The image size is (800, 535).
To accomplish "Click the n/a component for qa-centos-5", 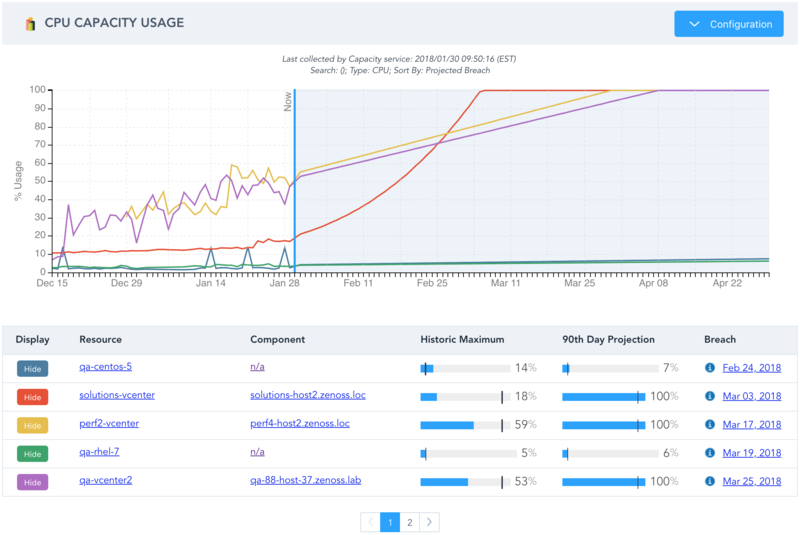I will (x=257, y=367).
